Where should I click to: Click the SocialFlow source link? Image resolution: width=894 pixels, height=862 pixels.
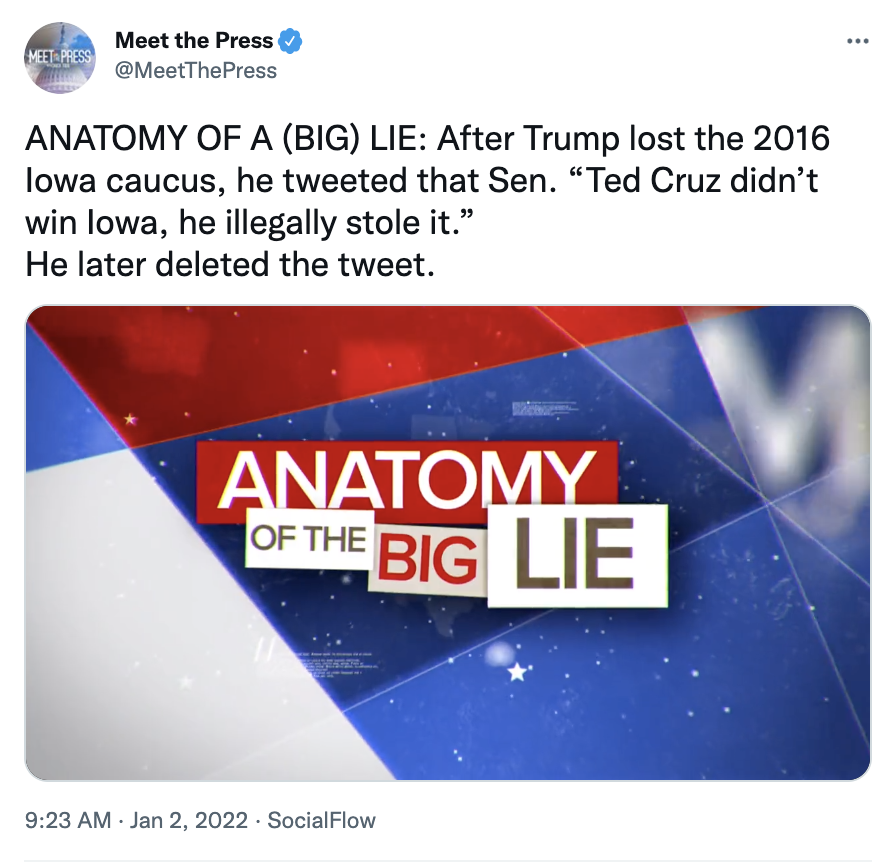[x=325, y=821]
